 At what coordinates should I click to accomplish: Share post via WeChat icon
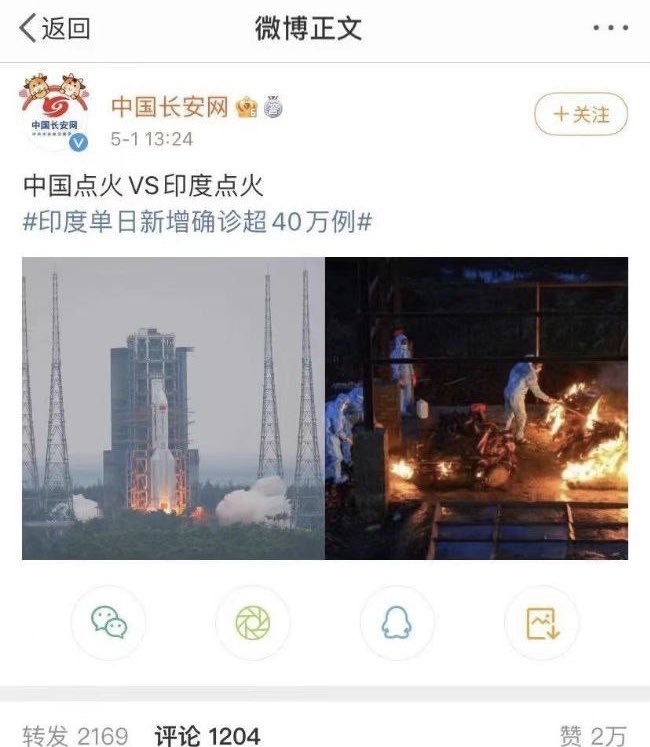click(109, 622)
